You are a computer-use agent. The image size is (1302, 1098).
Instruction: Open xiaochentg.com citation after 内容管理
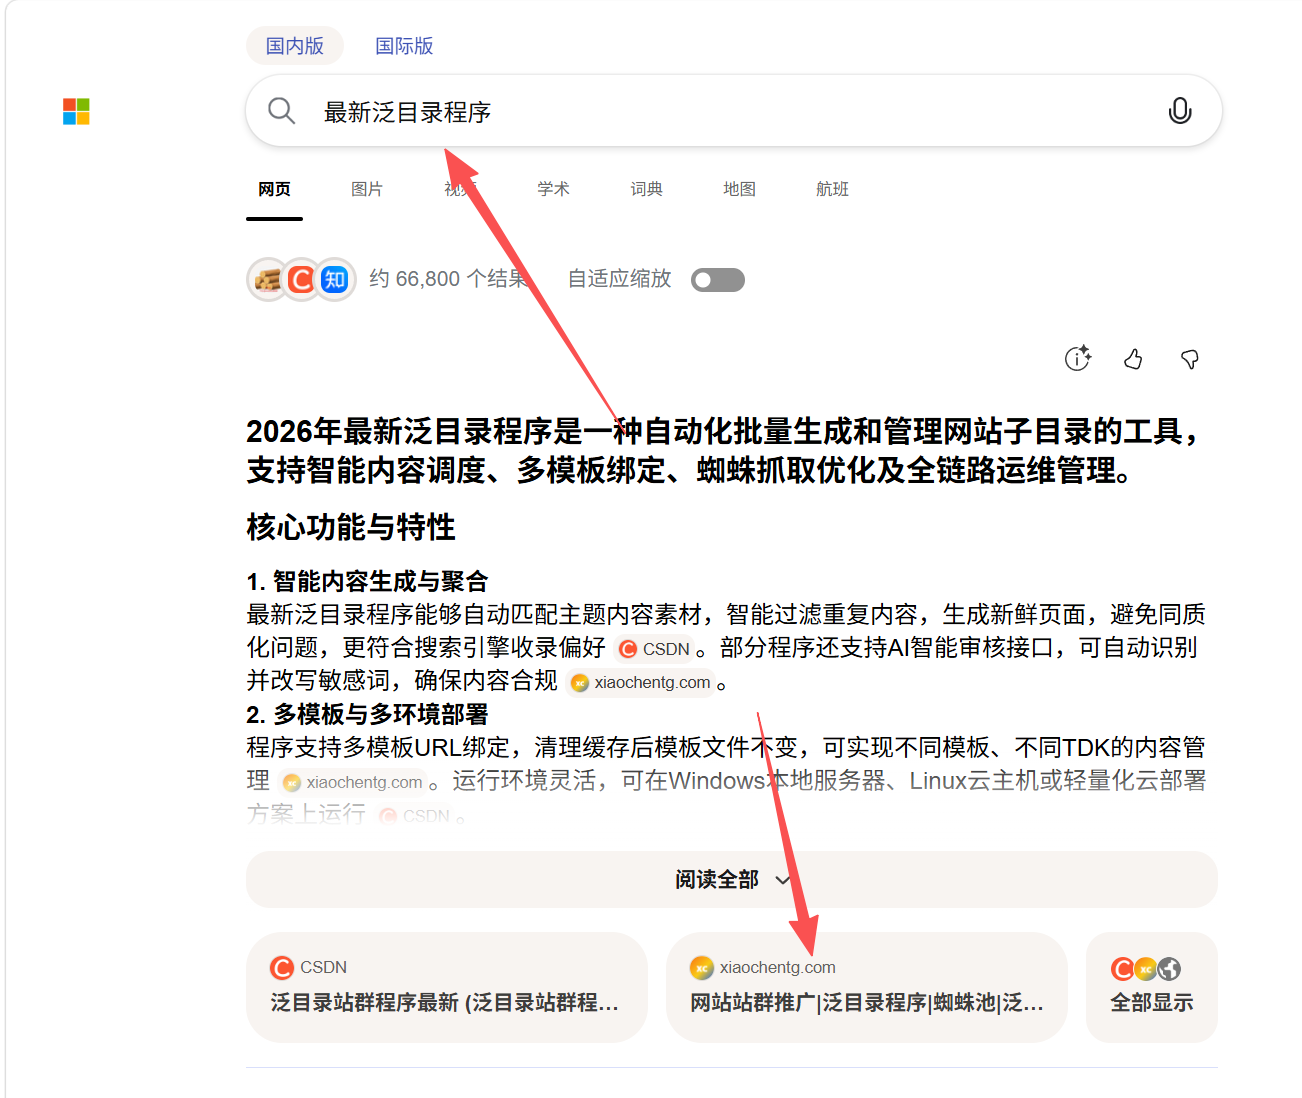(353, 782)
